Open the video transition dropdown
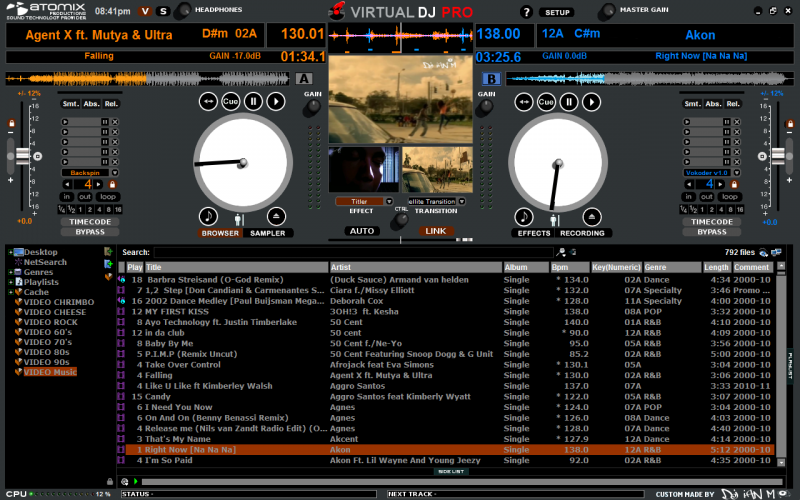Screen dimensions: 800x500 [x=462, y=202]
